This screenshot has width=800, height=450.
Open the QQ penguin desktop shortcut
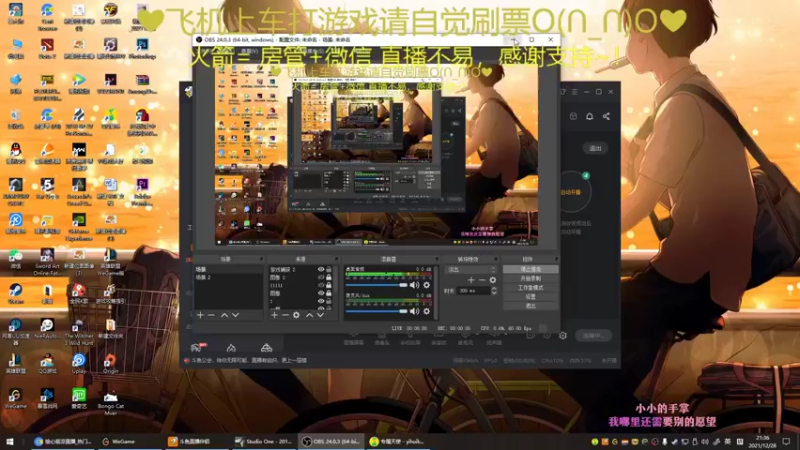click(x=15, y=153)
